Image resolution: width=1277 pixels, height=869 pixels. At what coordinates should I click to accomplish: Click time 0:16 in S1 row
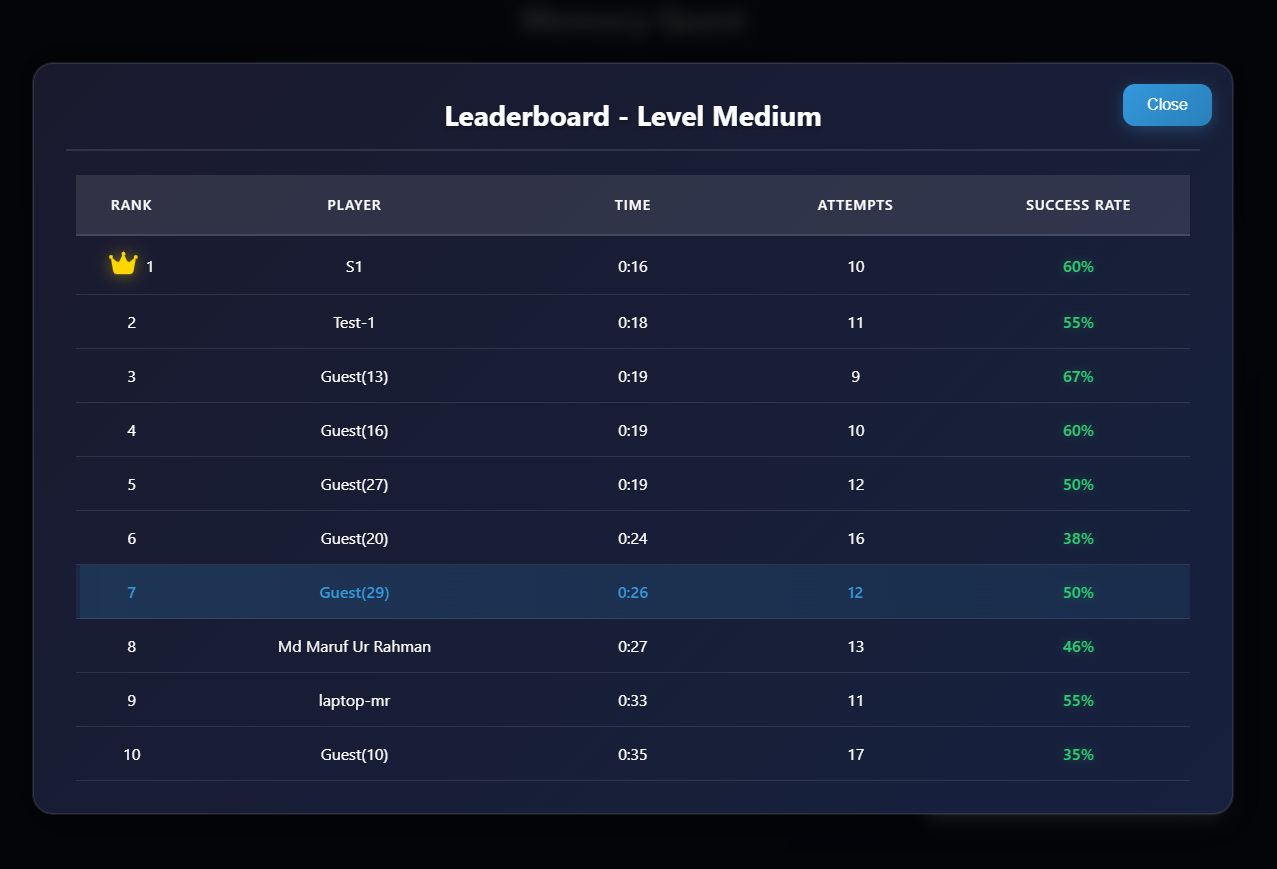(x=633, y=267)
